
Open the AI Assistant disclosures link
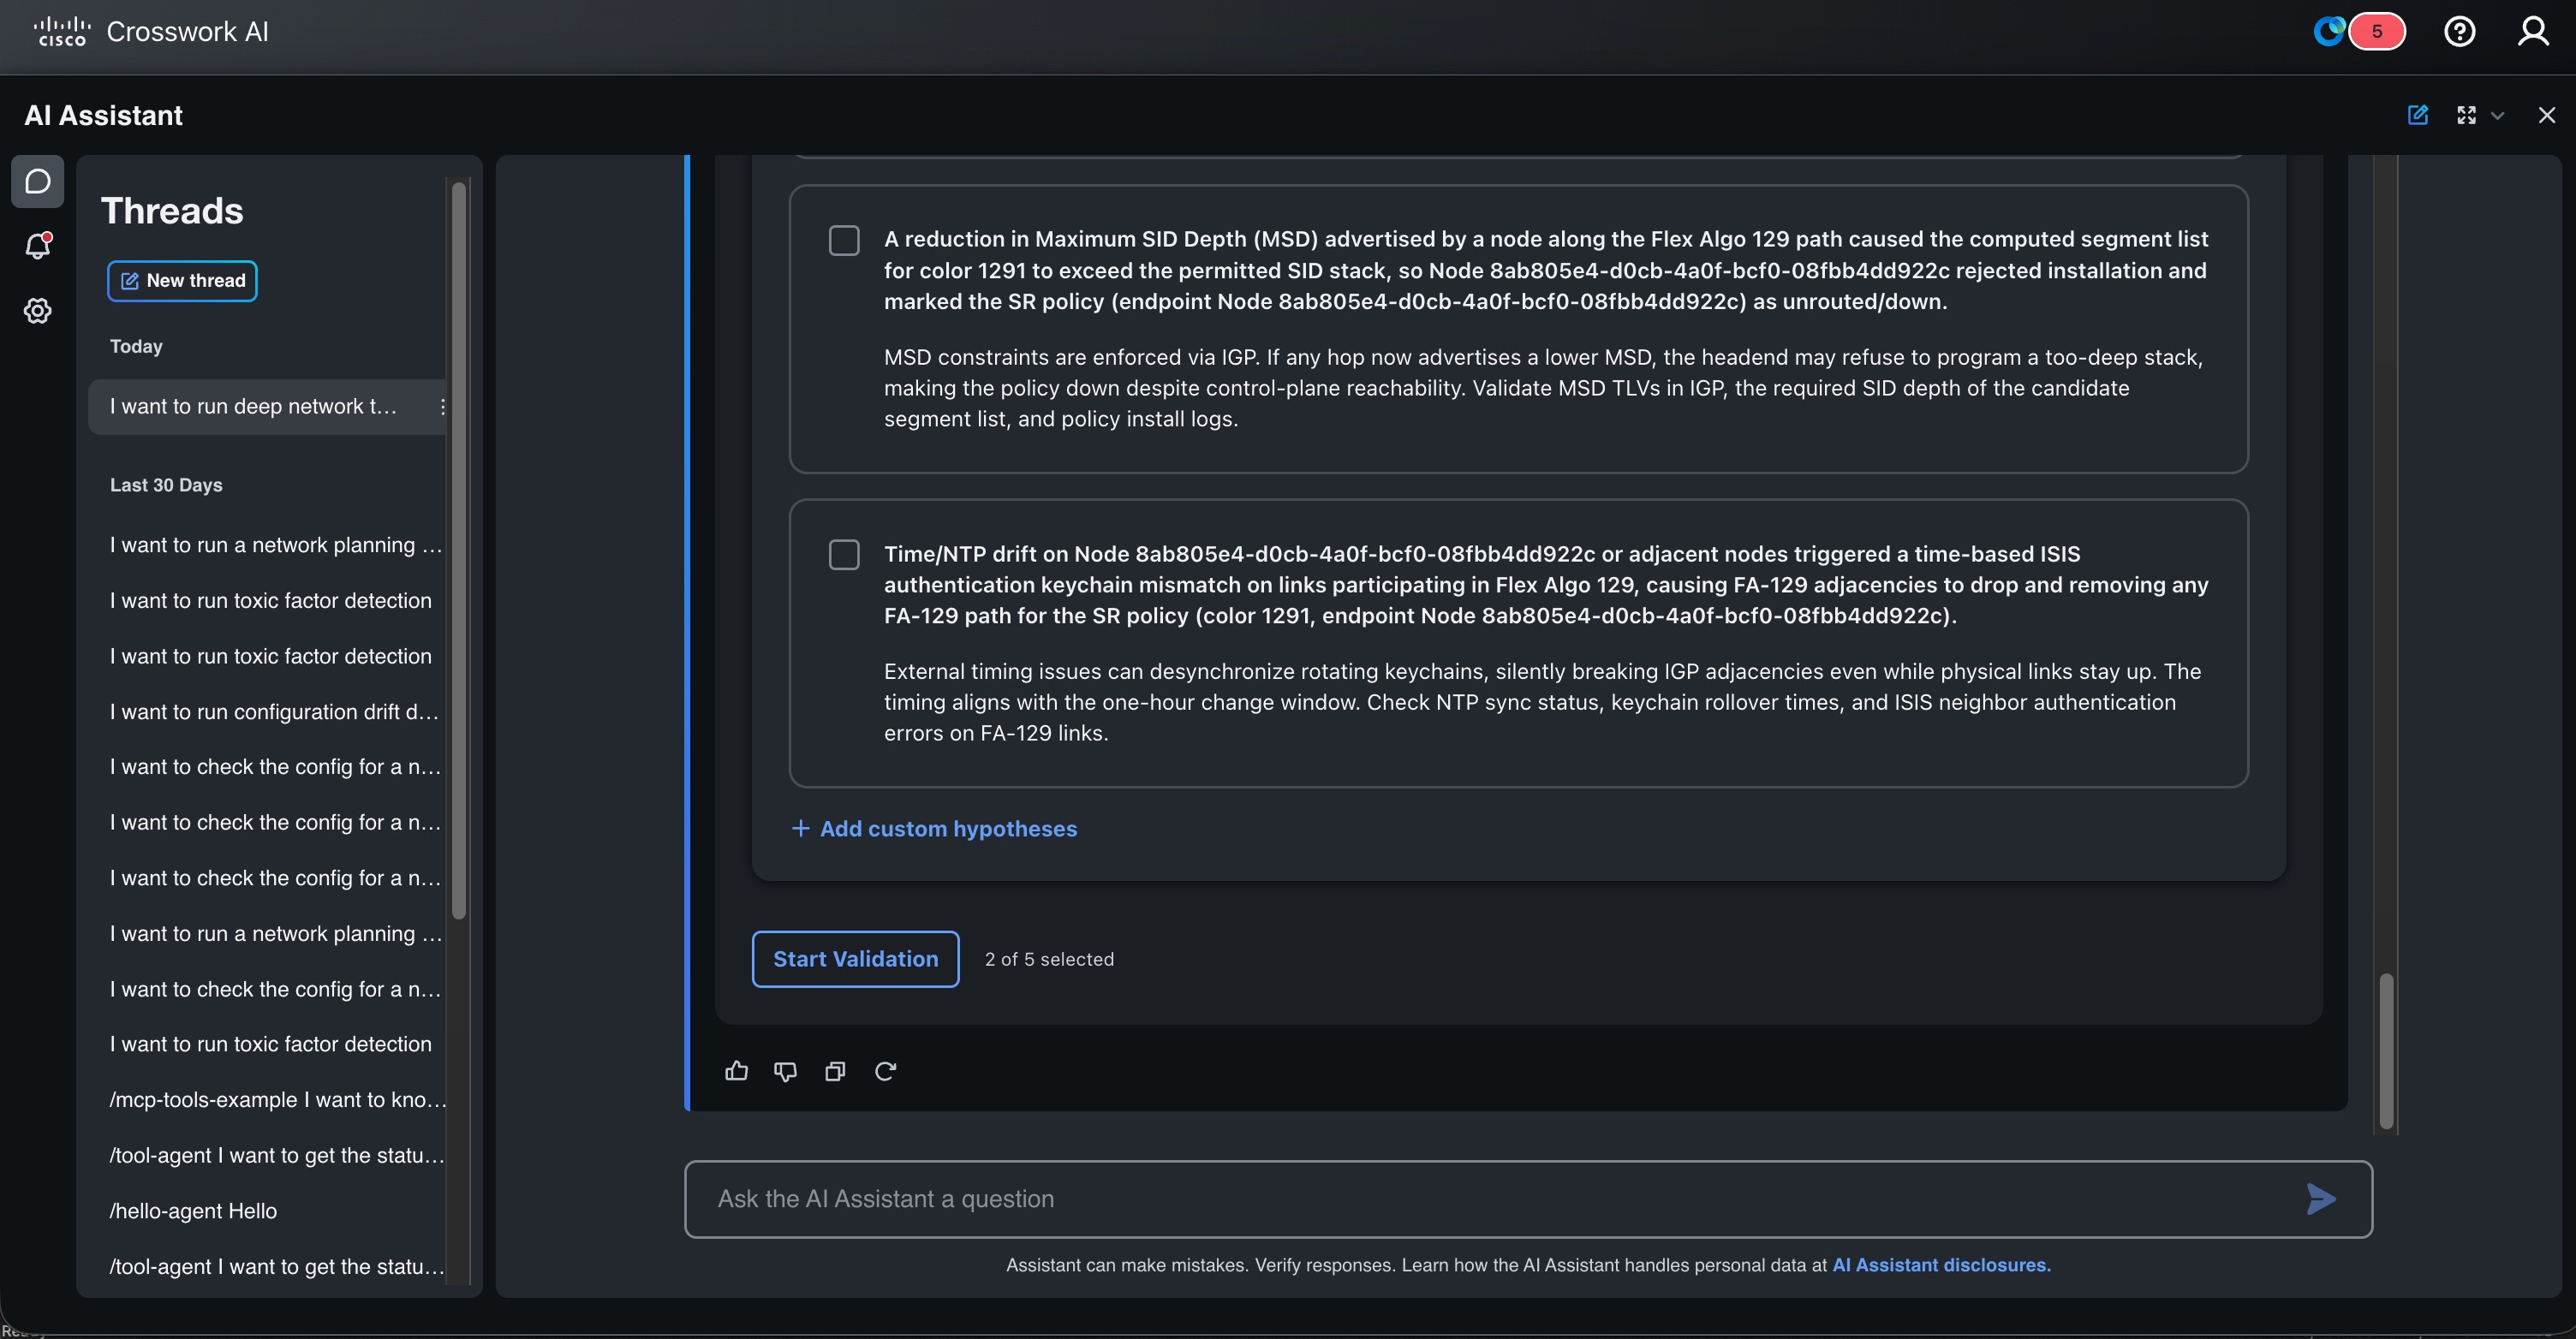tap(1941, 1265)
